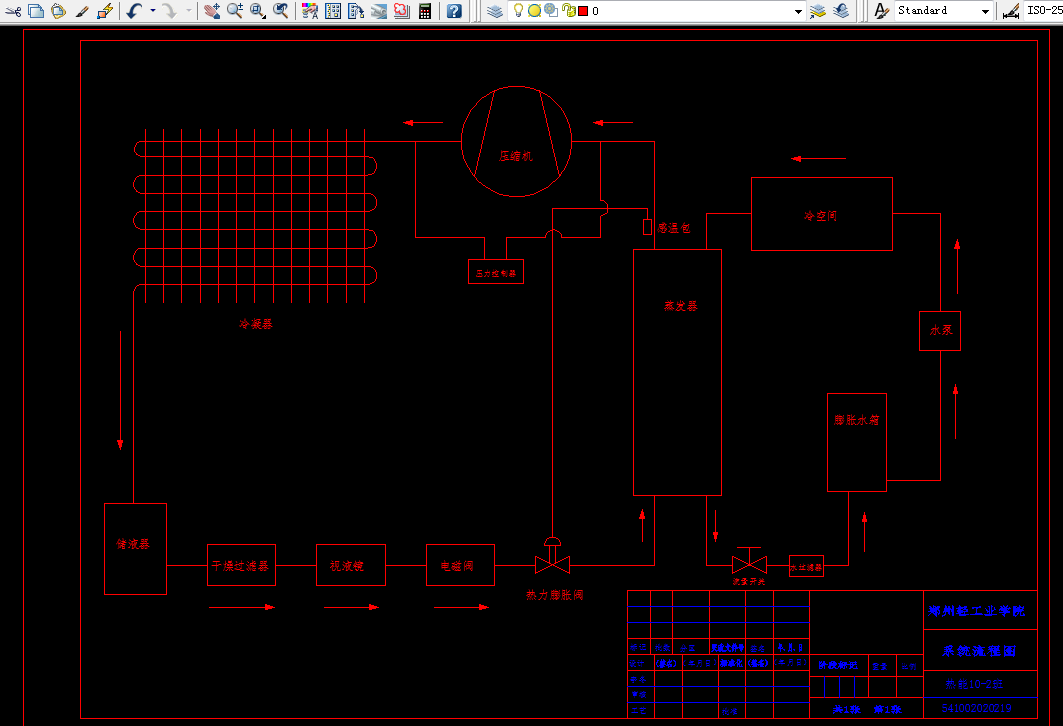This screenshot has height=726, width=1063.
Task: Click the Cut scissors icon
Action: [x=14, y=11]
